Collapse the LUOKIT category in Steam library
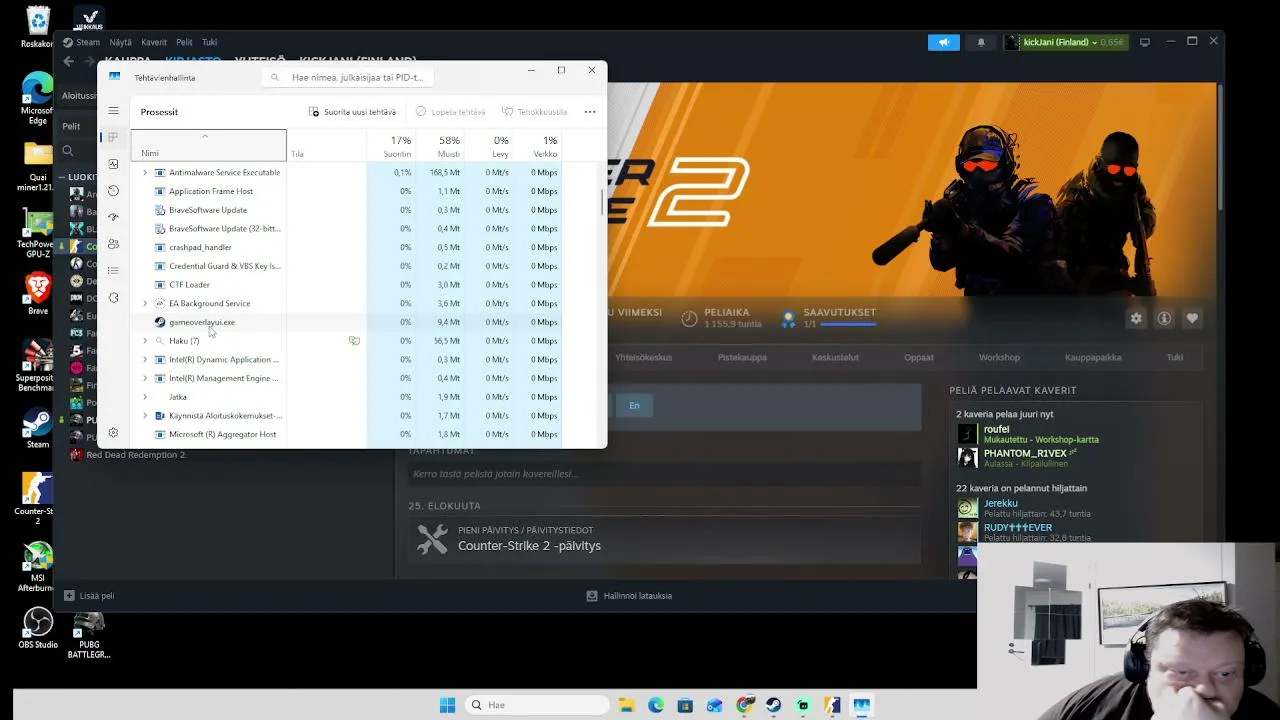This screenshot has width=1280, height=720. tap(61, 177)
